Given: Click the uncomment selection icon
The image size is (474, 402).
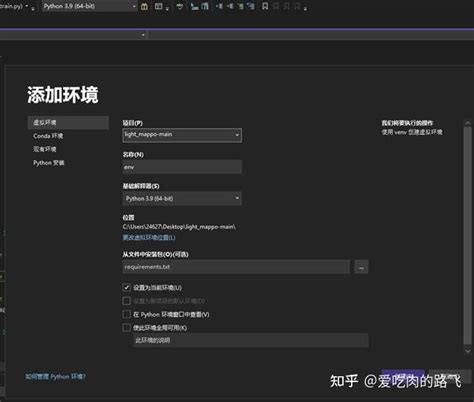Looking at the screenshot, I should tap(251, 6).
